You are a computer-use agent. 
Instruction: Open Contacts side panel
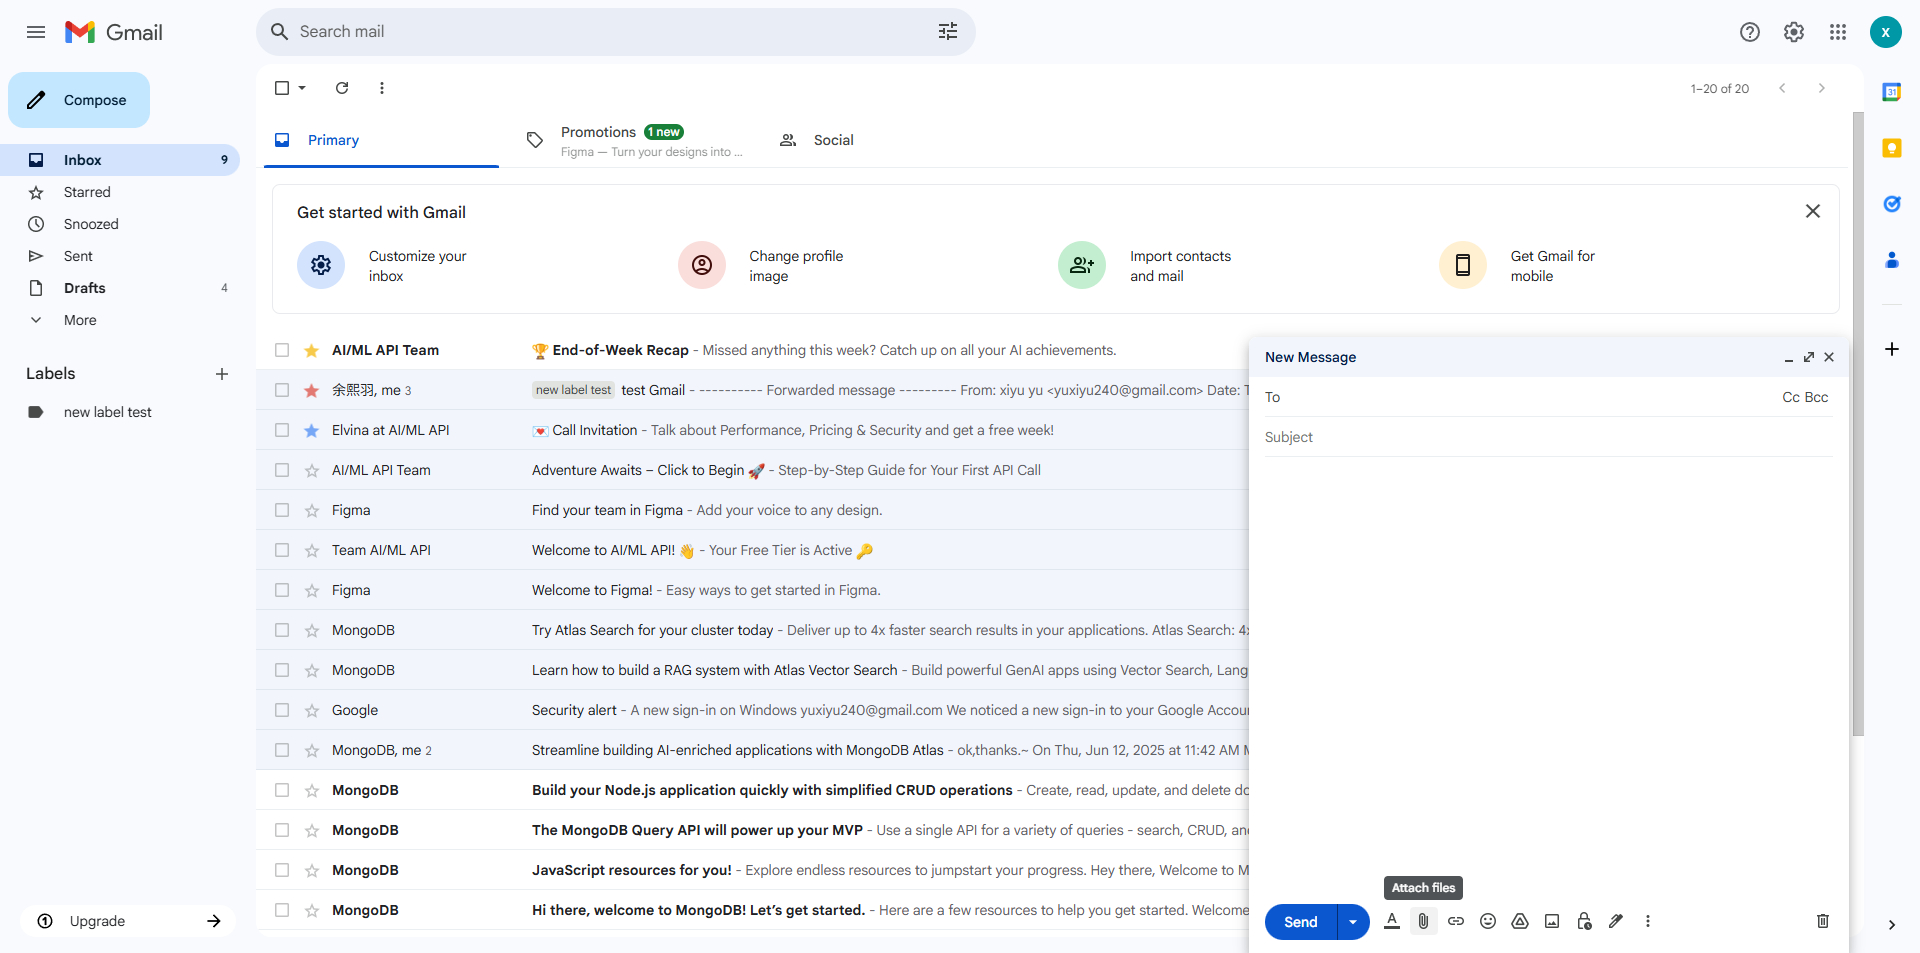(x=1892, y=260)
